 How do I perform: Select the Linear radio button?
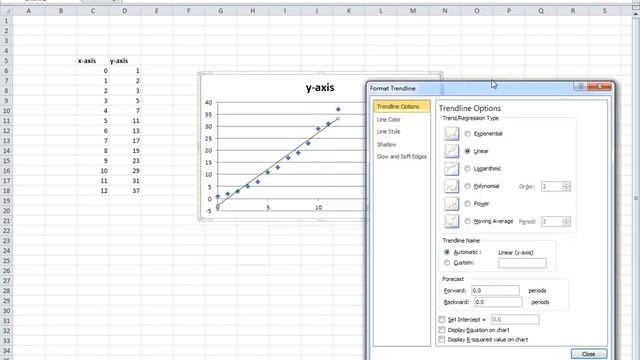(467, 151)
